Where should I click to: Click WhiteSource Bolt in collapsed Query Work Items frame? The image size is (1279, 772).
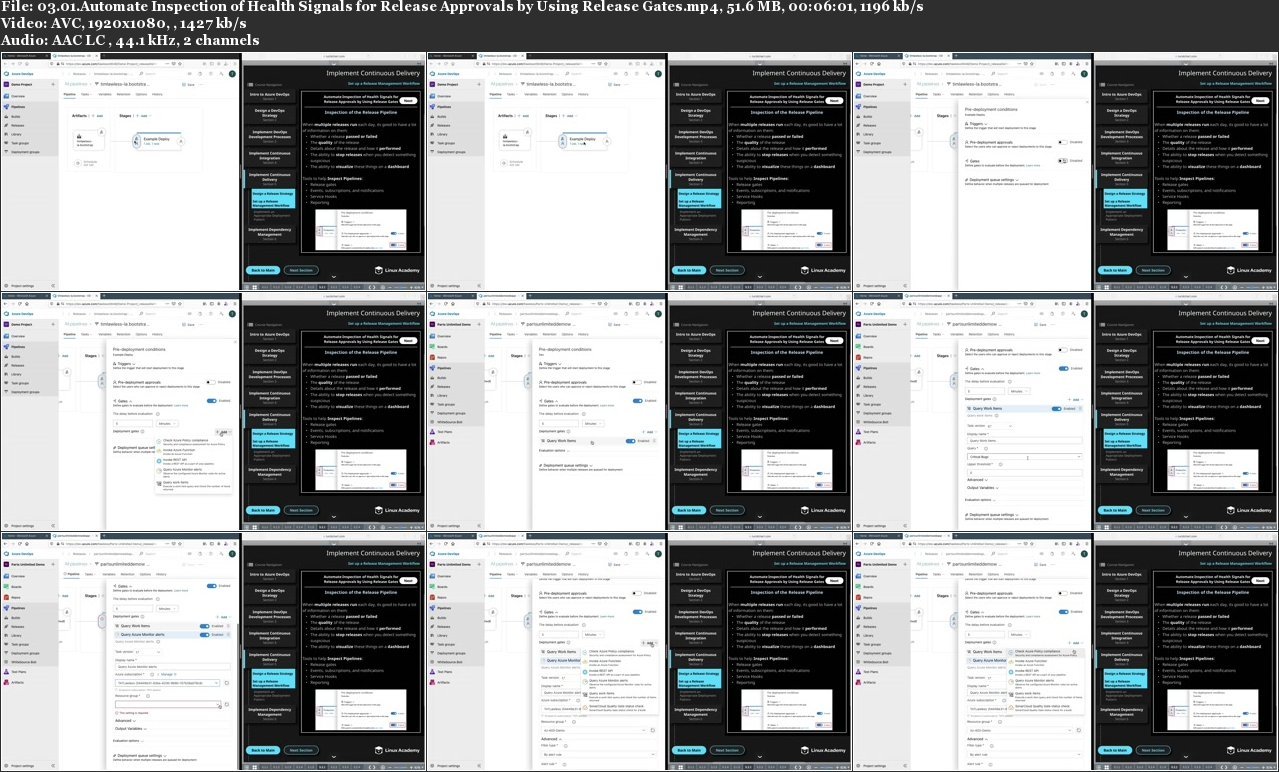pyautogui.click(x=450, y=422)
